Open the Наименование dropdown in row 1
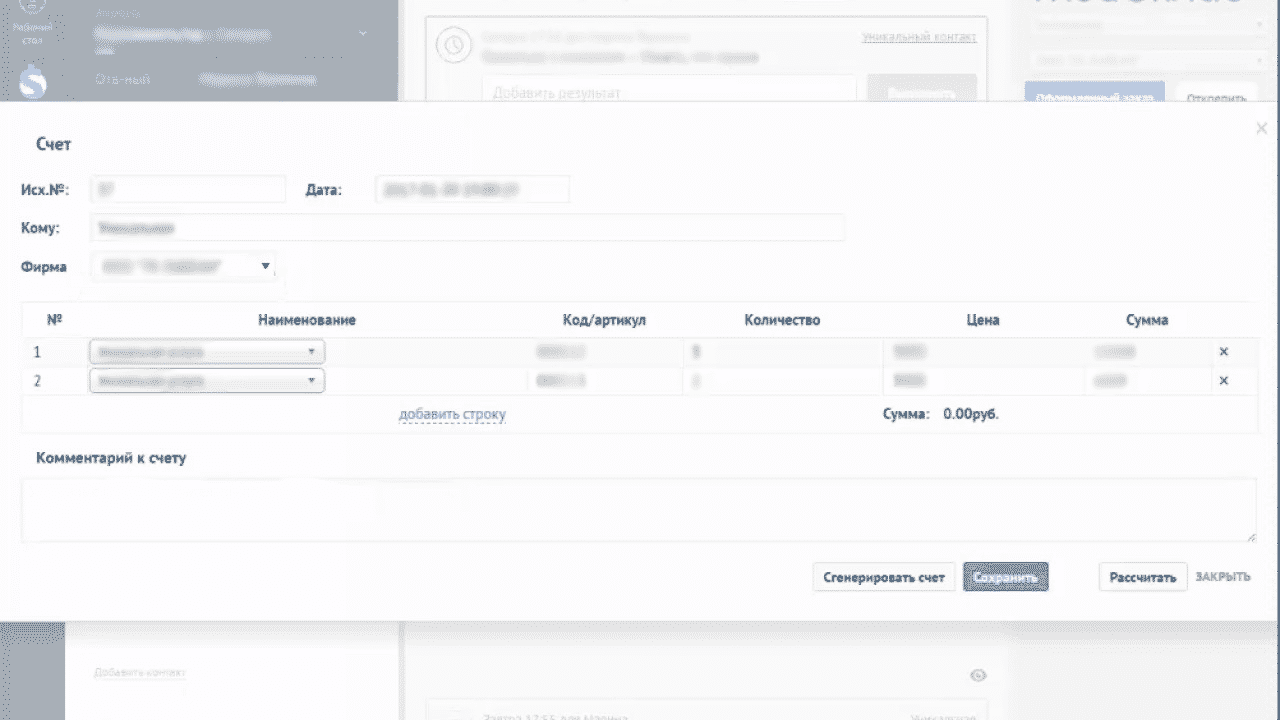Image resolution: width=1280 pixels, height=720 pixels. pos(206,352)
